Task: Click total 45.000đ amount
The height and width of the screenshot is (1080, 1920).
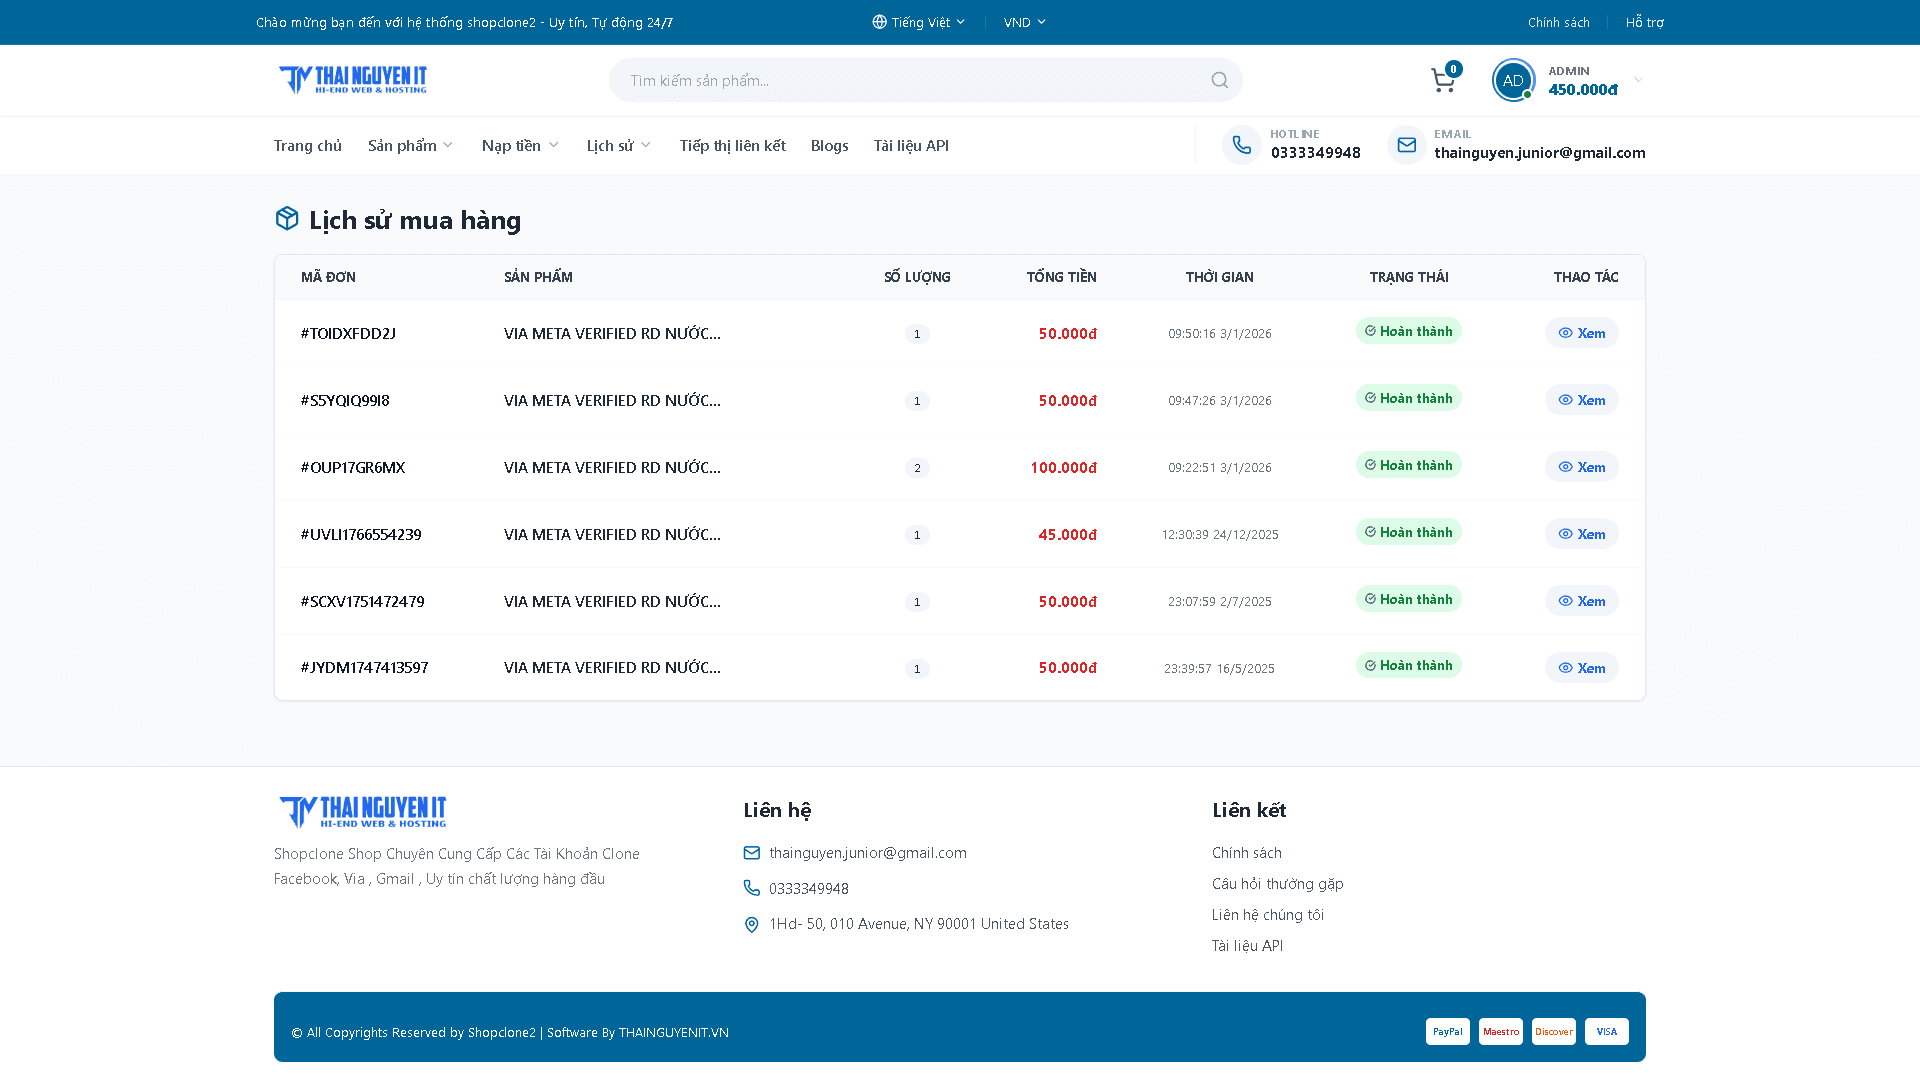Action: tap(1067, 535)
